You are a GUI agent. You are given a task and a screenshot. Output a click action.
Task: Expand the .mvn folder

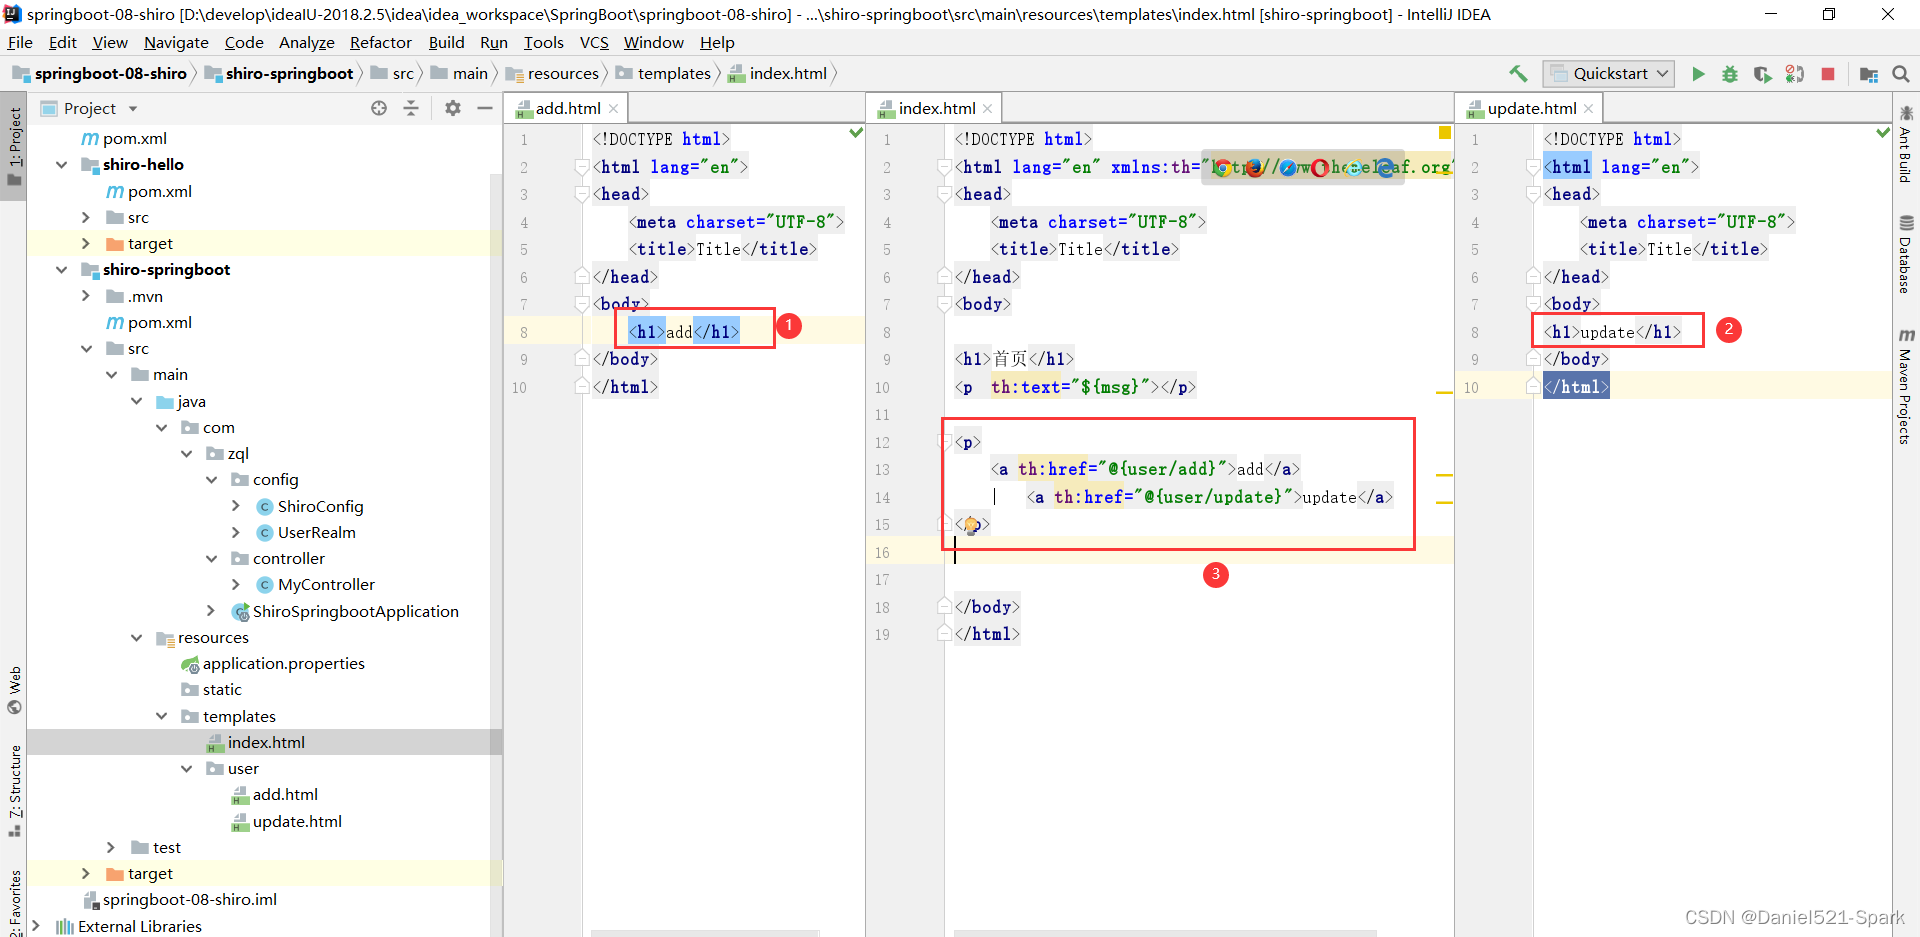(85, 296)
